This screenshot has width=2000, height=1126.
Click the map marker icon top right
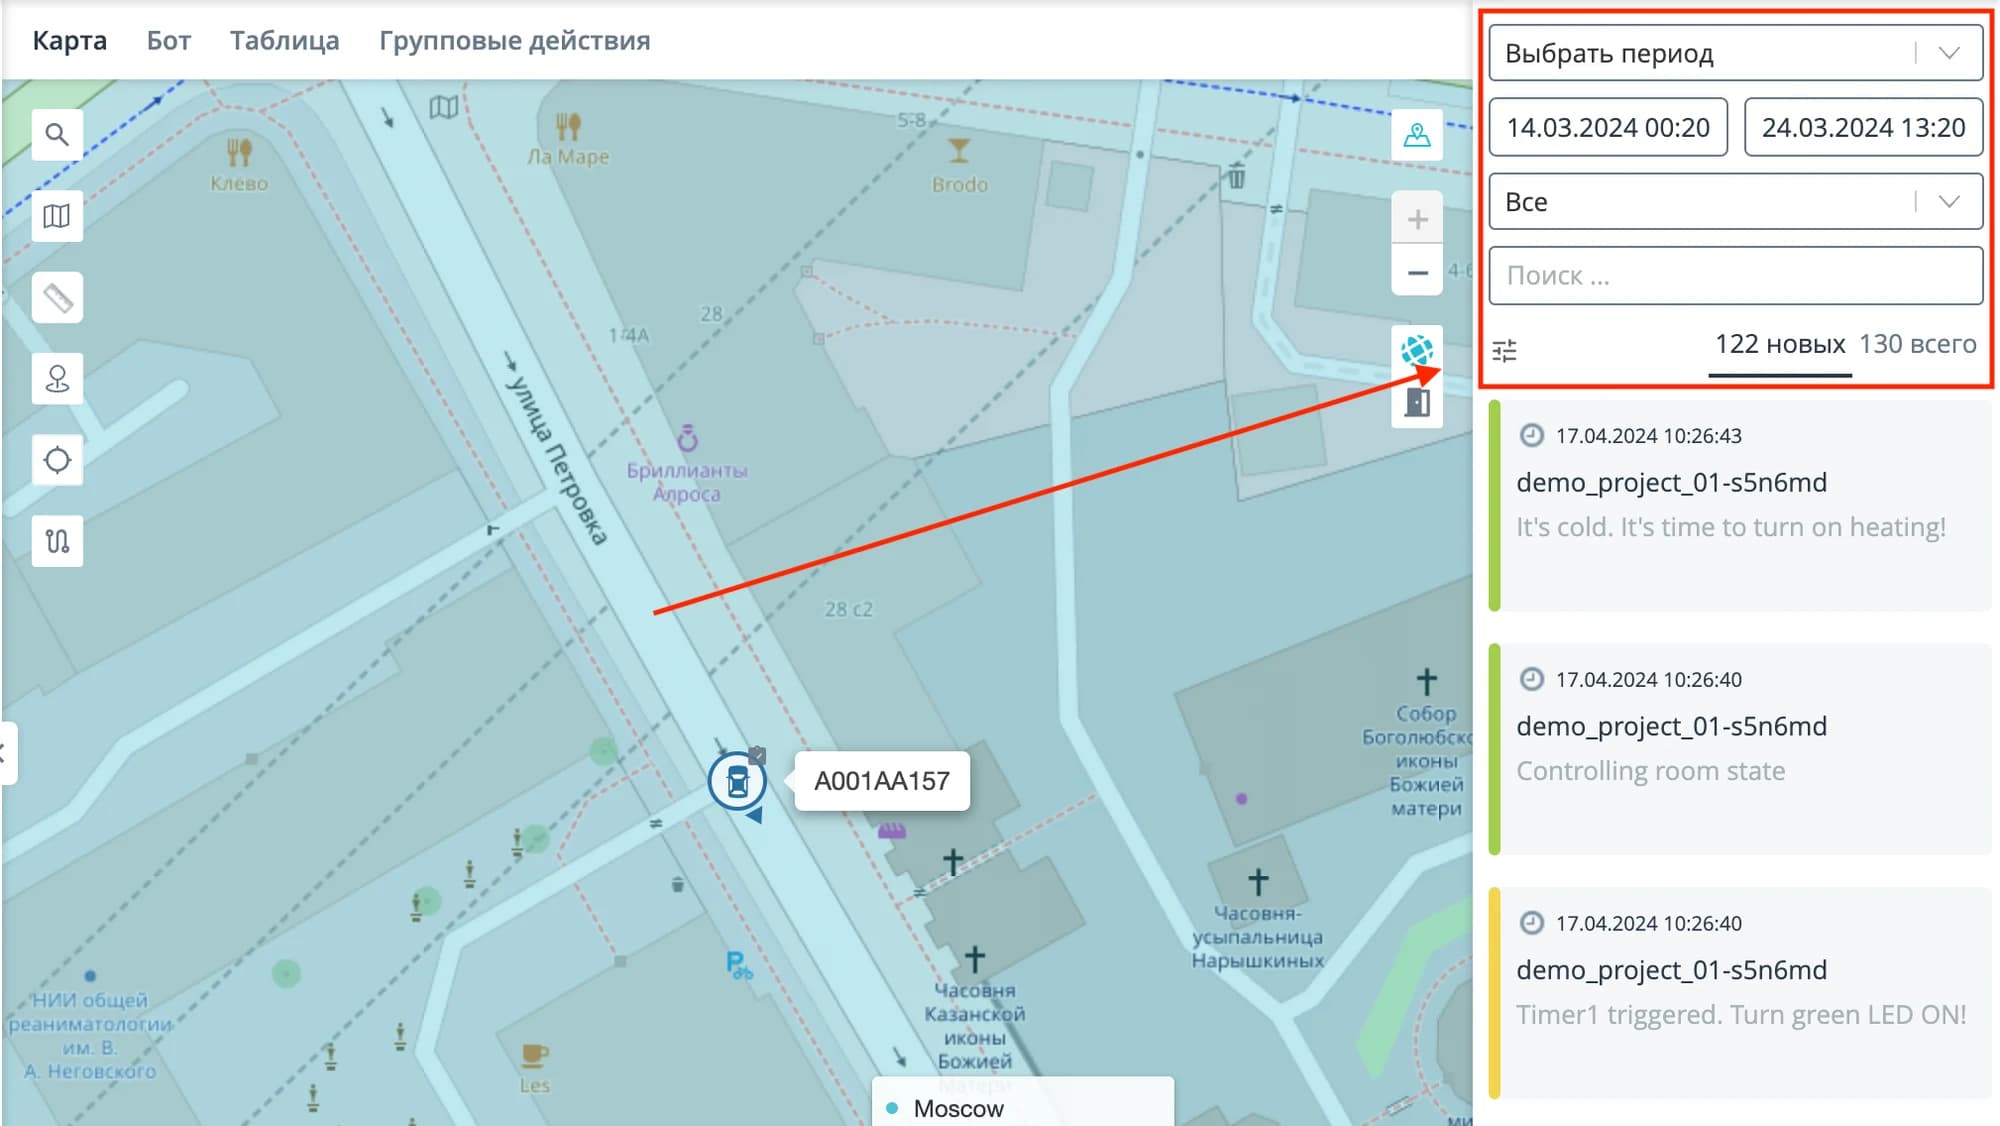[1416, 135]
